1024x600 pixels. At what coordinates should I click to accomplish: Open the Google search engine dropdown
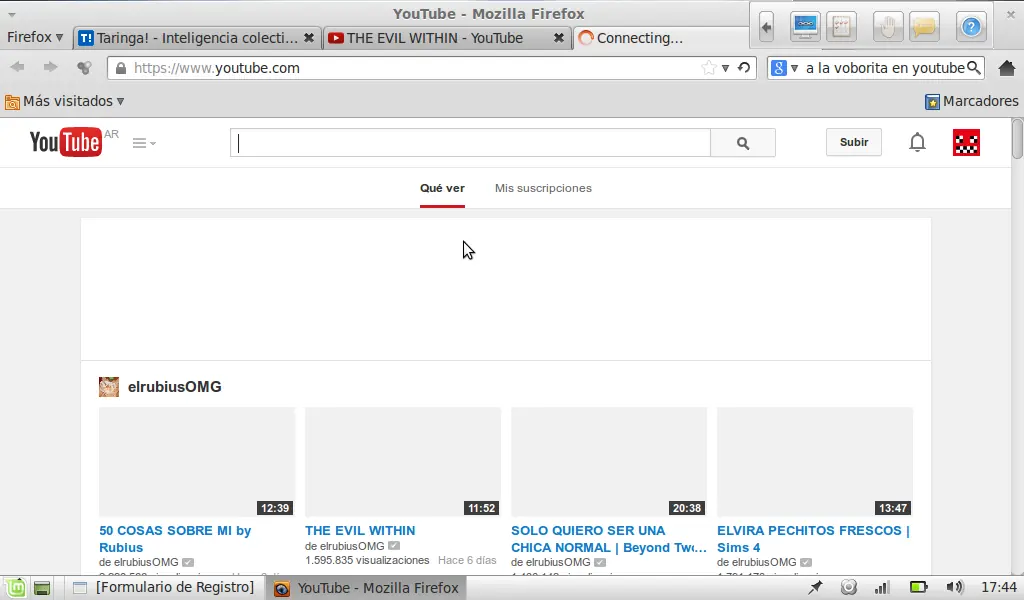[x=784, y=68]
